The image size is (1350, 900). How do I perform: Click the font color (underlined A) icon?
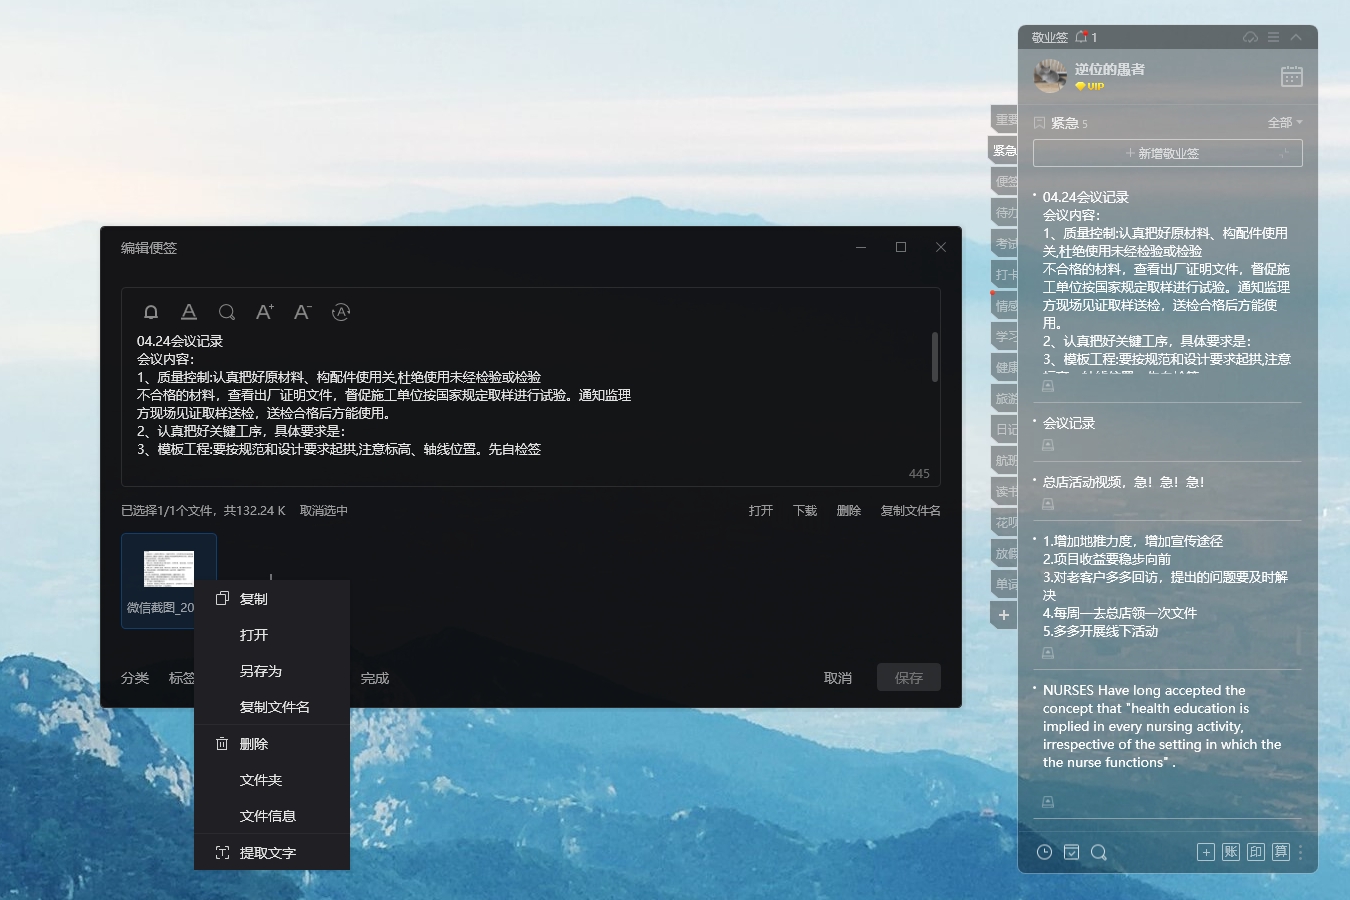click(189, 312)
